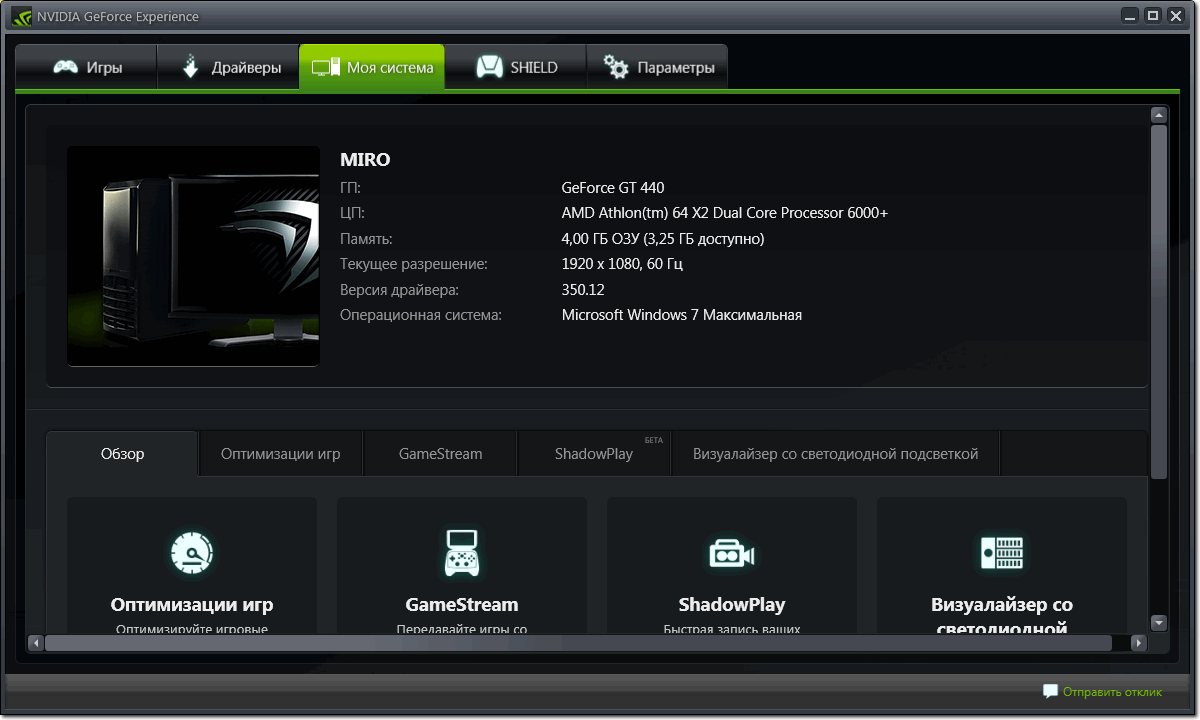Click the Память label
The width and height of the screenshot is (1200, 720).
366,239
